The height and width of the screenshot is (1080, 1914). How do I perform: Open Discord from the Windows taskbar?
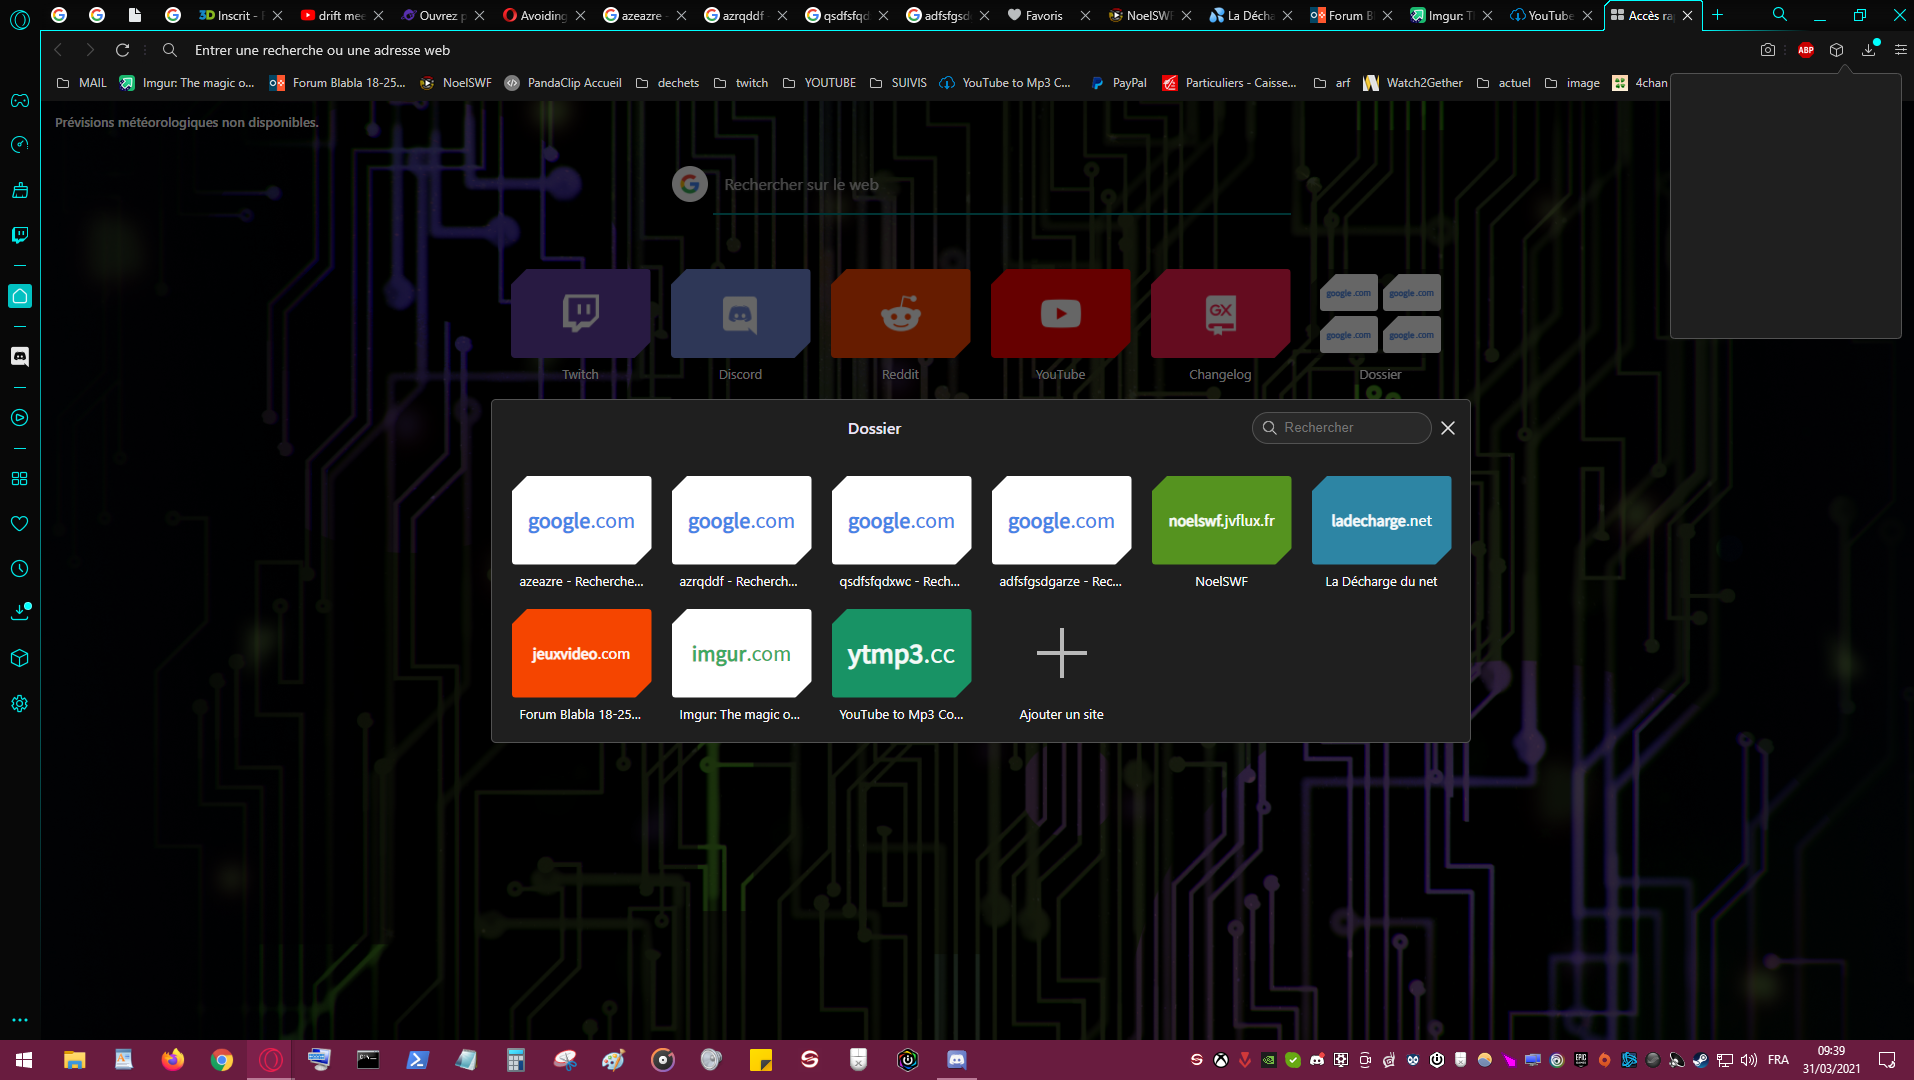(957, 1060)
